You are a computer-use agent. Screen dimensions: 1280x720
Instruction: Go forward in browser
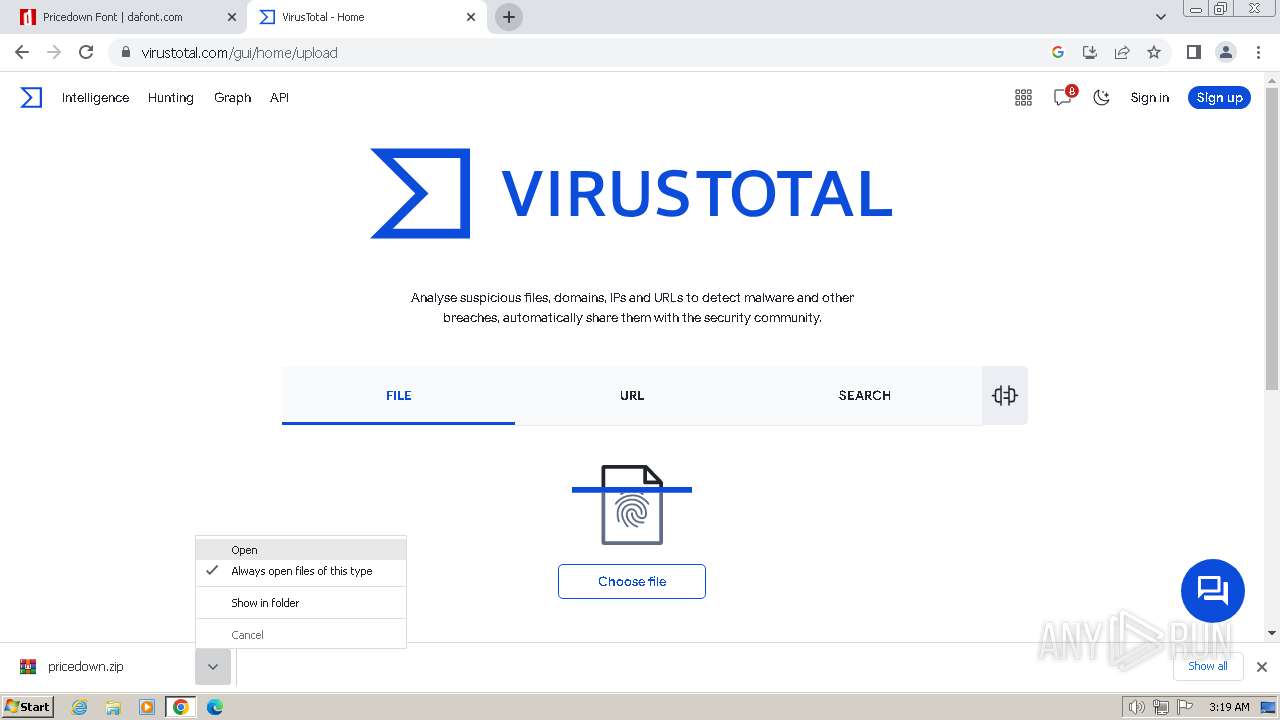54,52
